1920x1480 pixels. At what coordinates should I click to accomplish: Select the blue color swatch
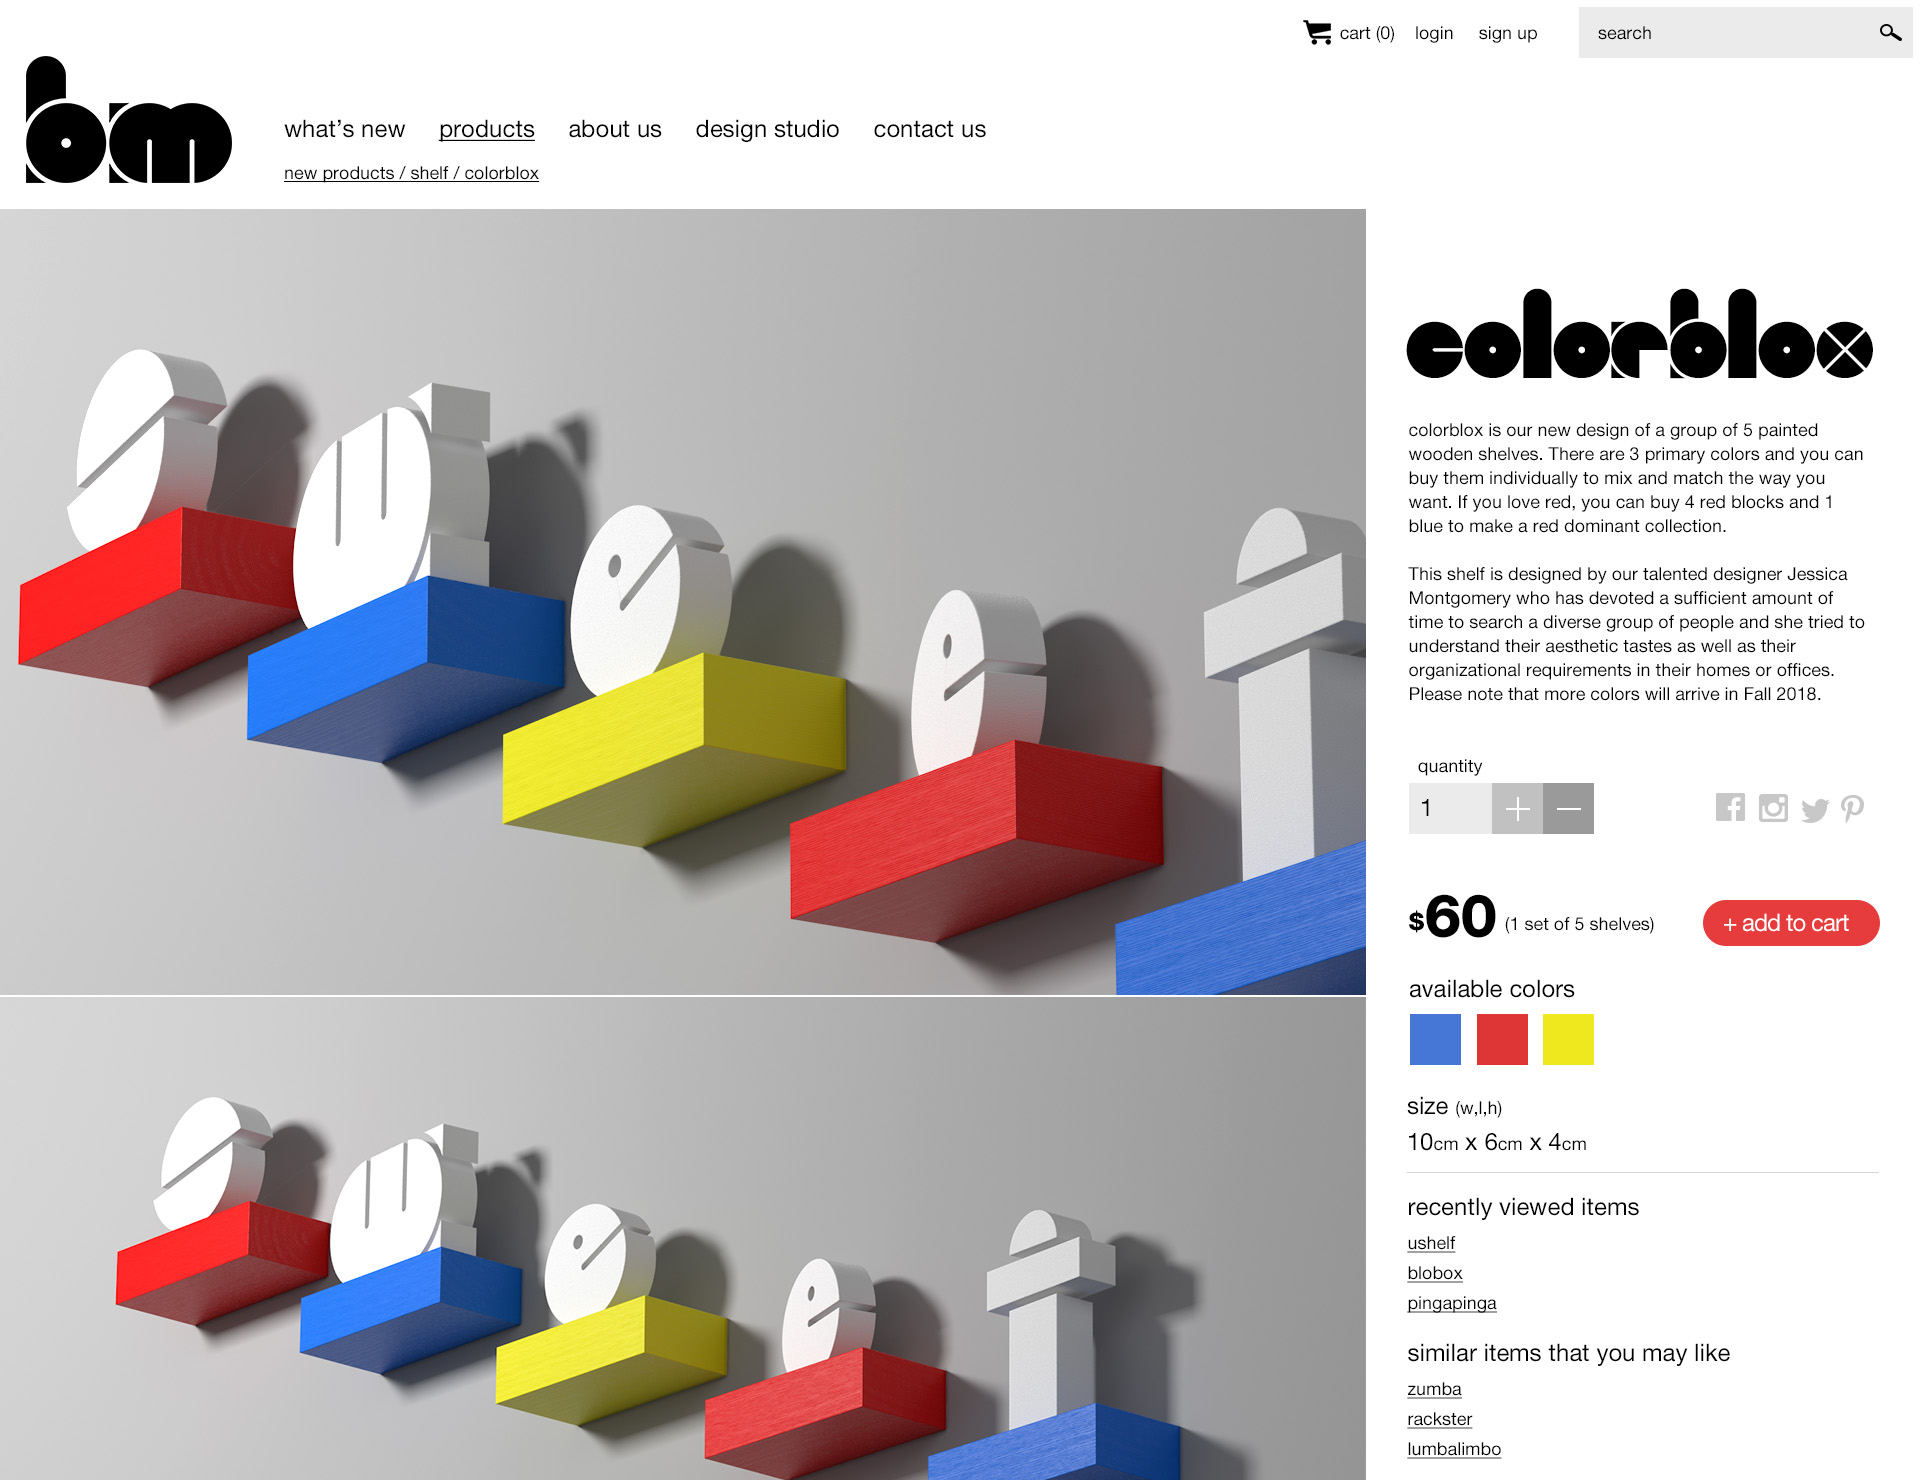(1435, 1039)
